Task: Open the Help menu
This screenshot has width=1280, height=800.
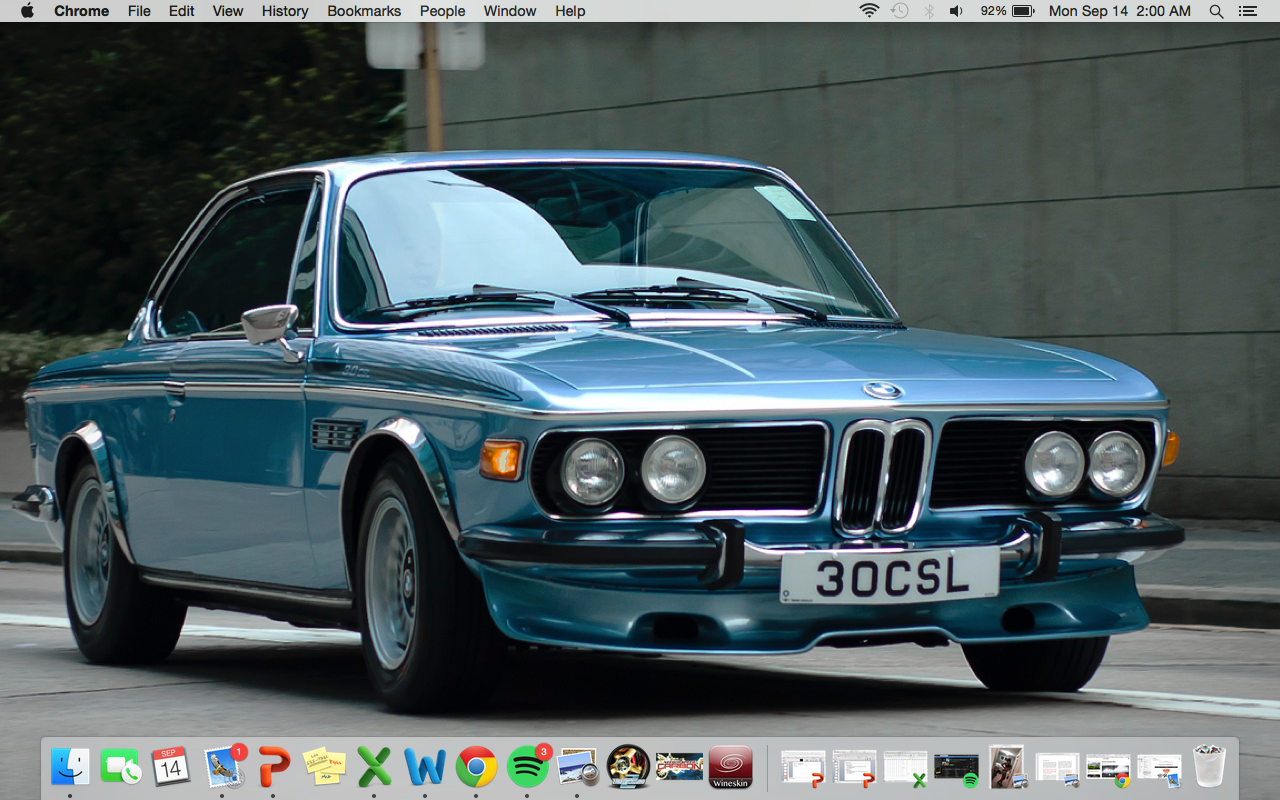Action: [570, 11]
